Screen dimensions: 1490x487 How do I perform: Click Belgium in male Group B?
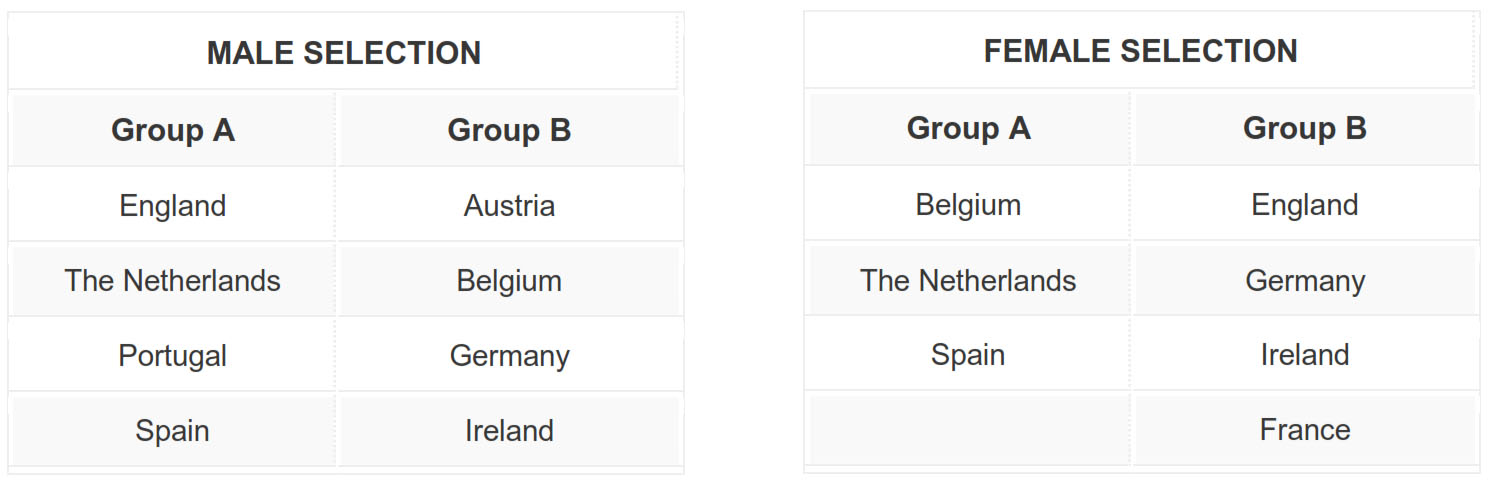coord(509,280)
